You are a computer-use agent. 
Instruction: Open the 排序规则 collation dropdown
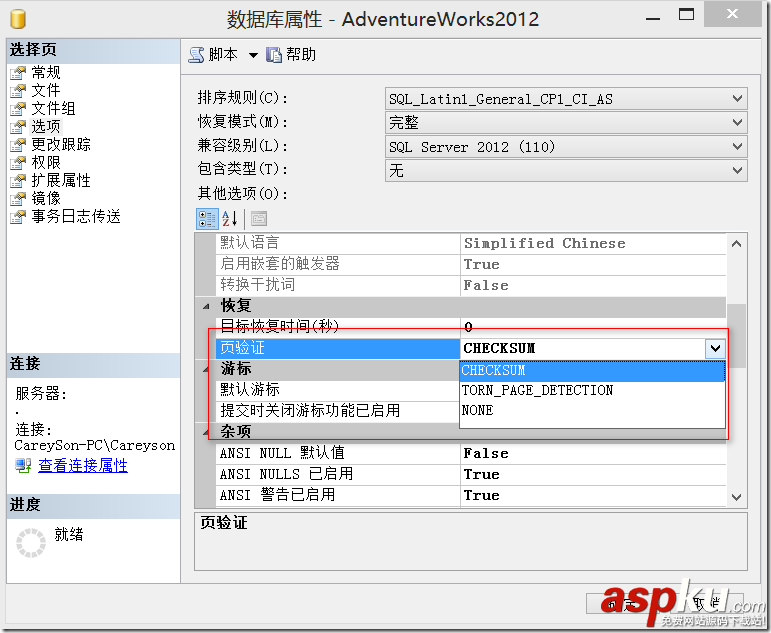click(x=566, y=99)
